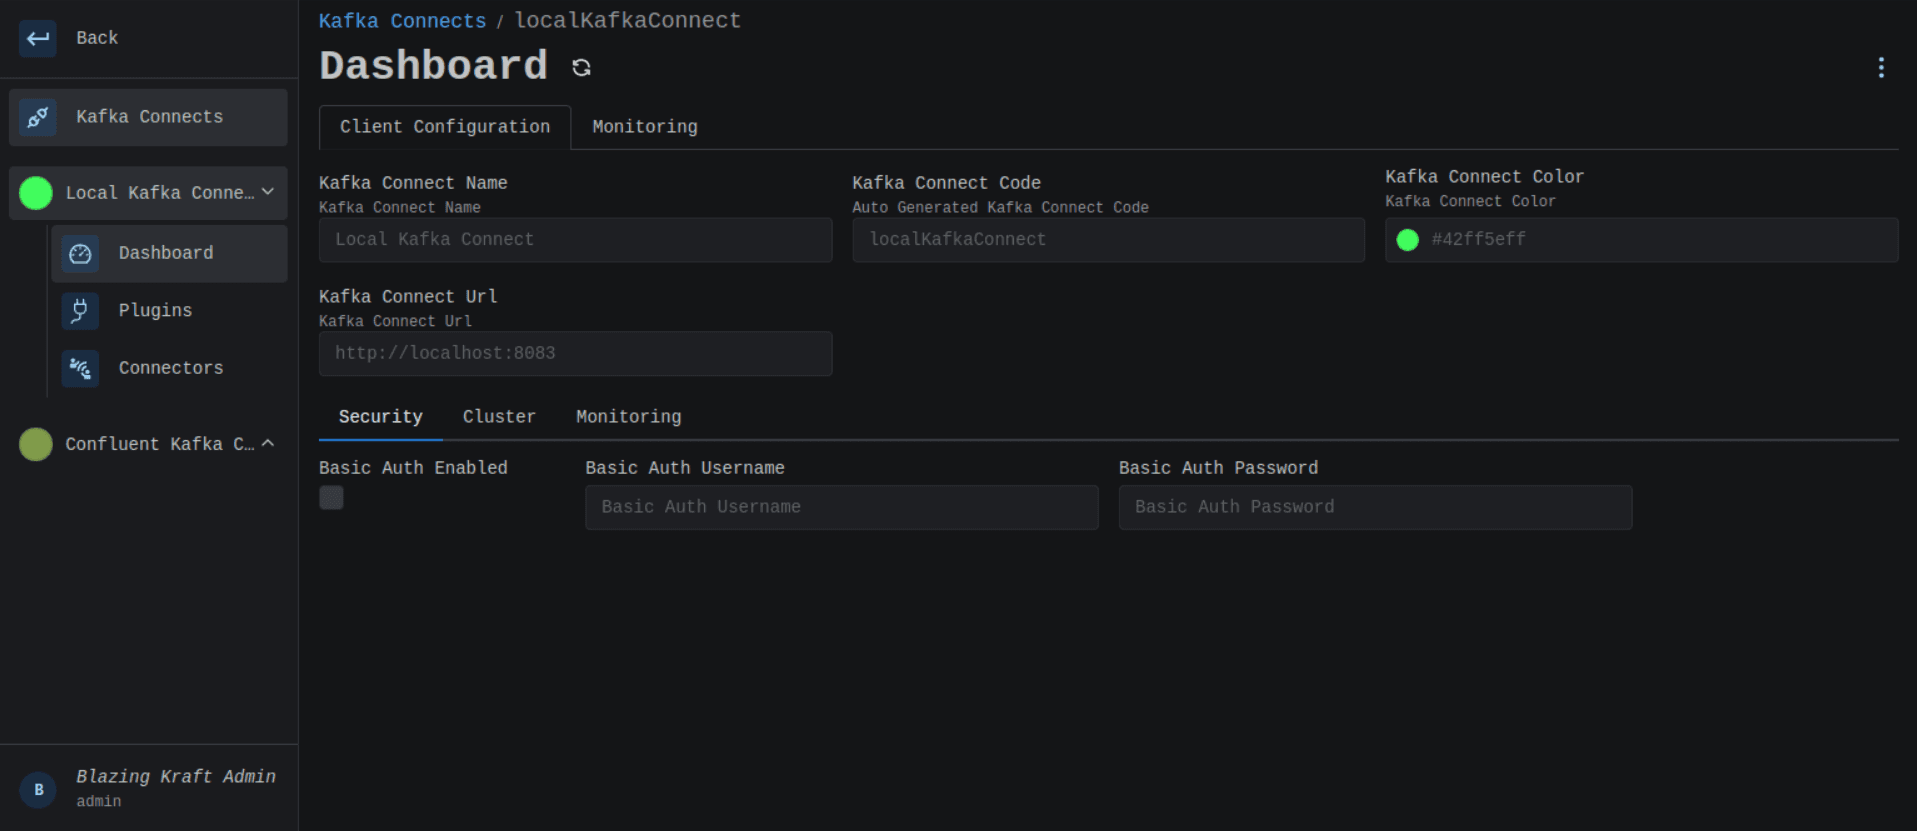Switch to the top Monitoring tab
Image resolution: width=1917 pixels, height=831 pixels.
[x=645, y=127]
